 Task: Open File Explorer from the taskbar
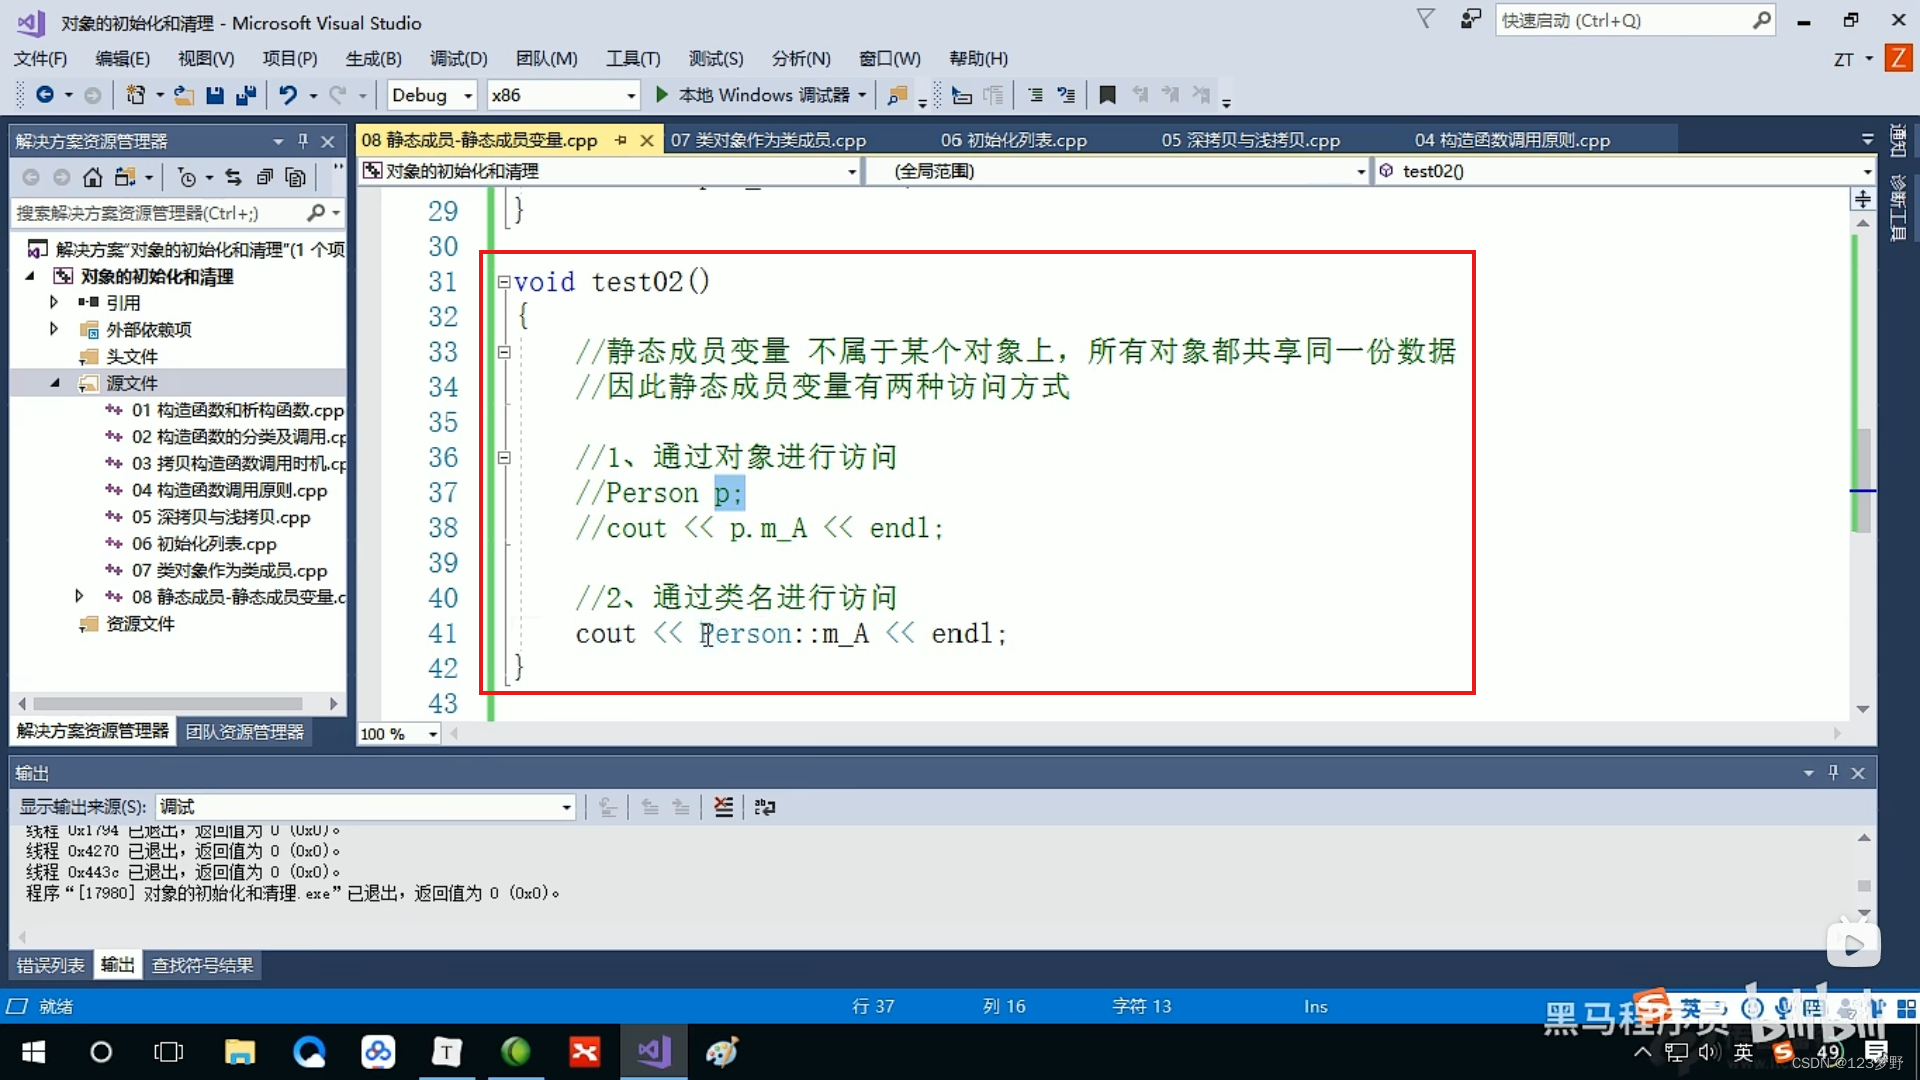(x=240, y=1052)
